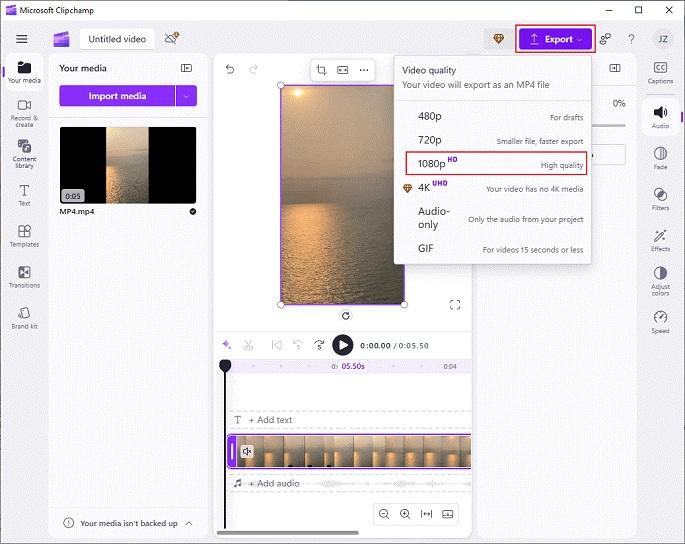Screen dimensions: 685x544
Task: Click Add text on the timeline
Action: (270, 420)
